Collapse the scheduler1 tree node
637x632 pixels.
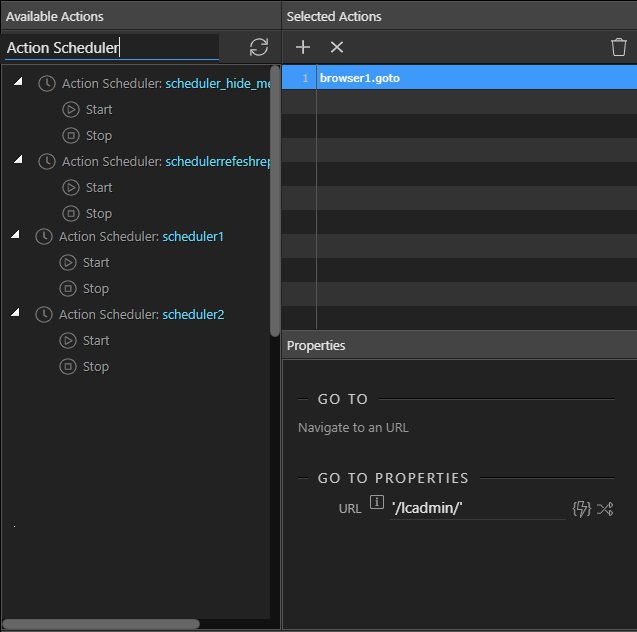pos(15,234)
